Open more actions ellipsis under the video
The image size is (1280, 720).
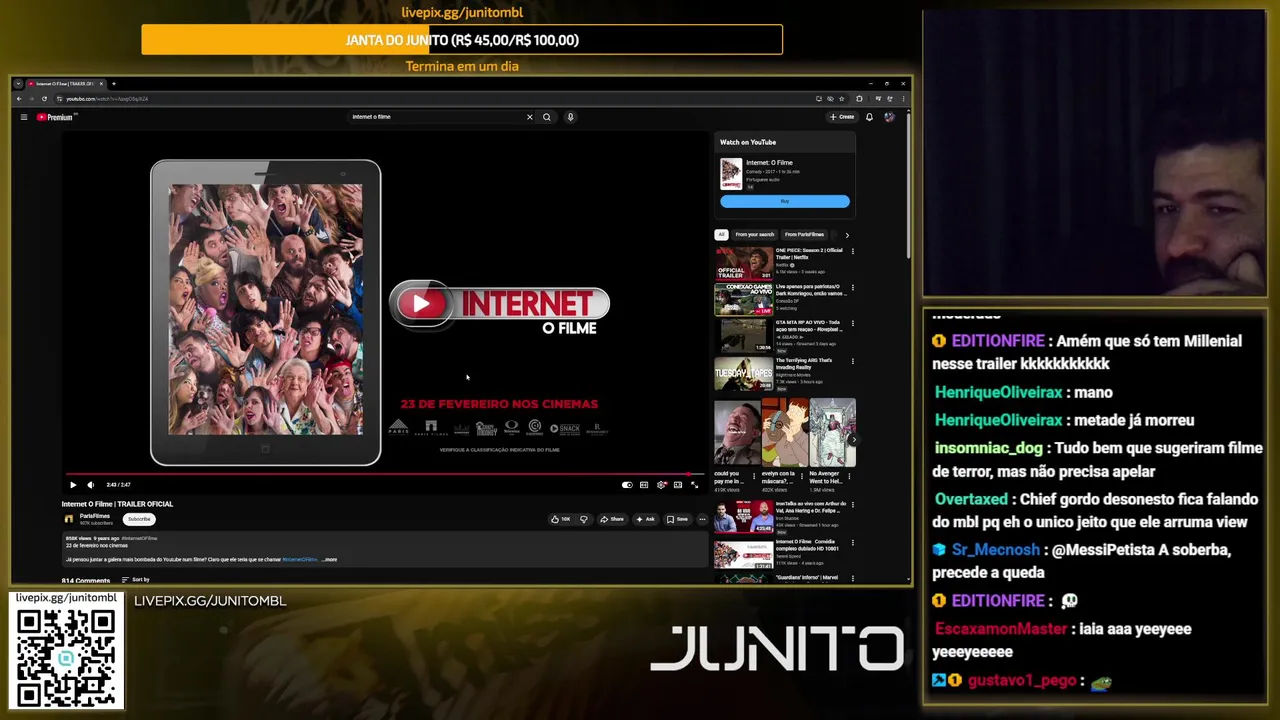(702, 519)
